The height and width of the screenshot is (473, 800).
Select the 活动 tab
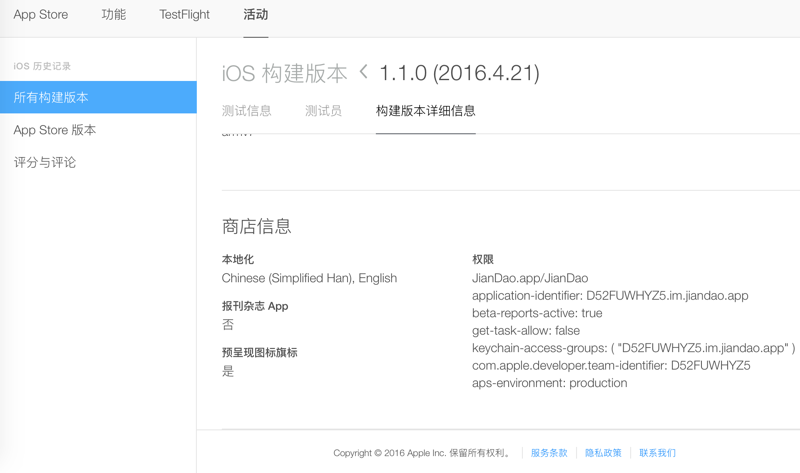(256, 15)
